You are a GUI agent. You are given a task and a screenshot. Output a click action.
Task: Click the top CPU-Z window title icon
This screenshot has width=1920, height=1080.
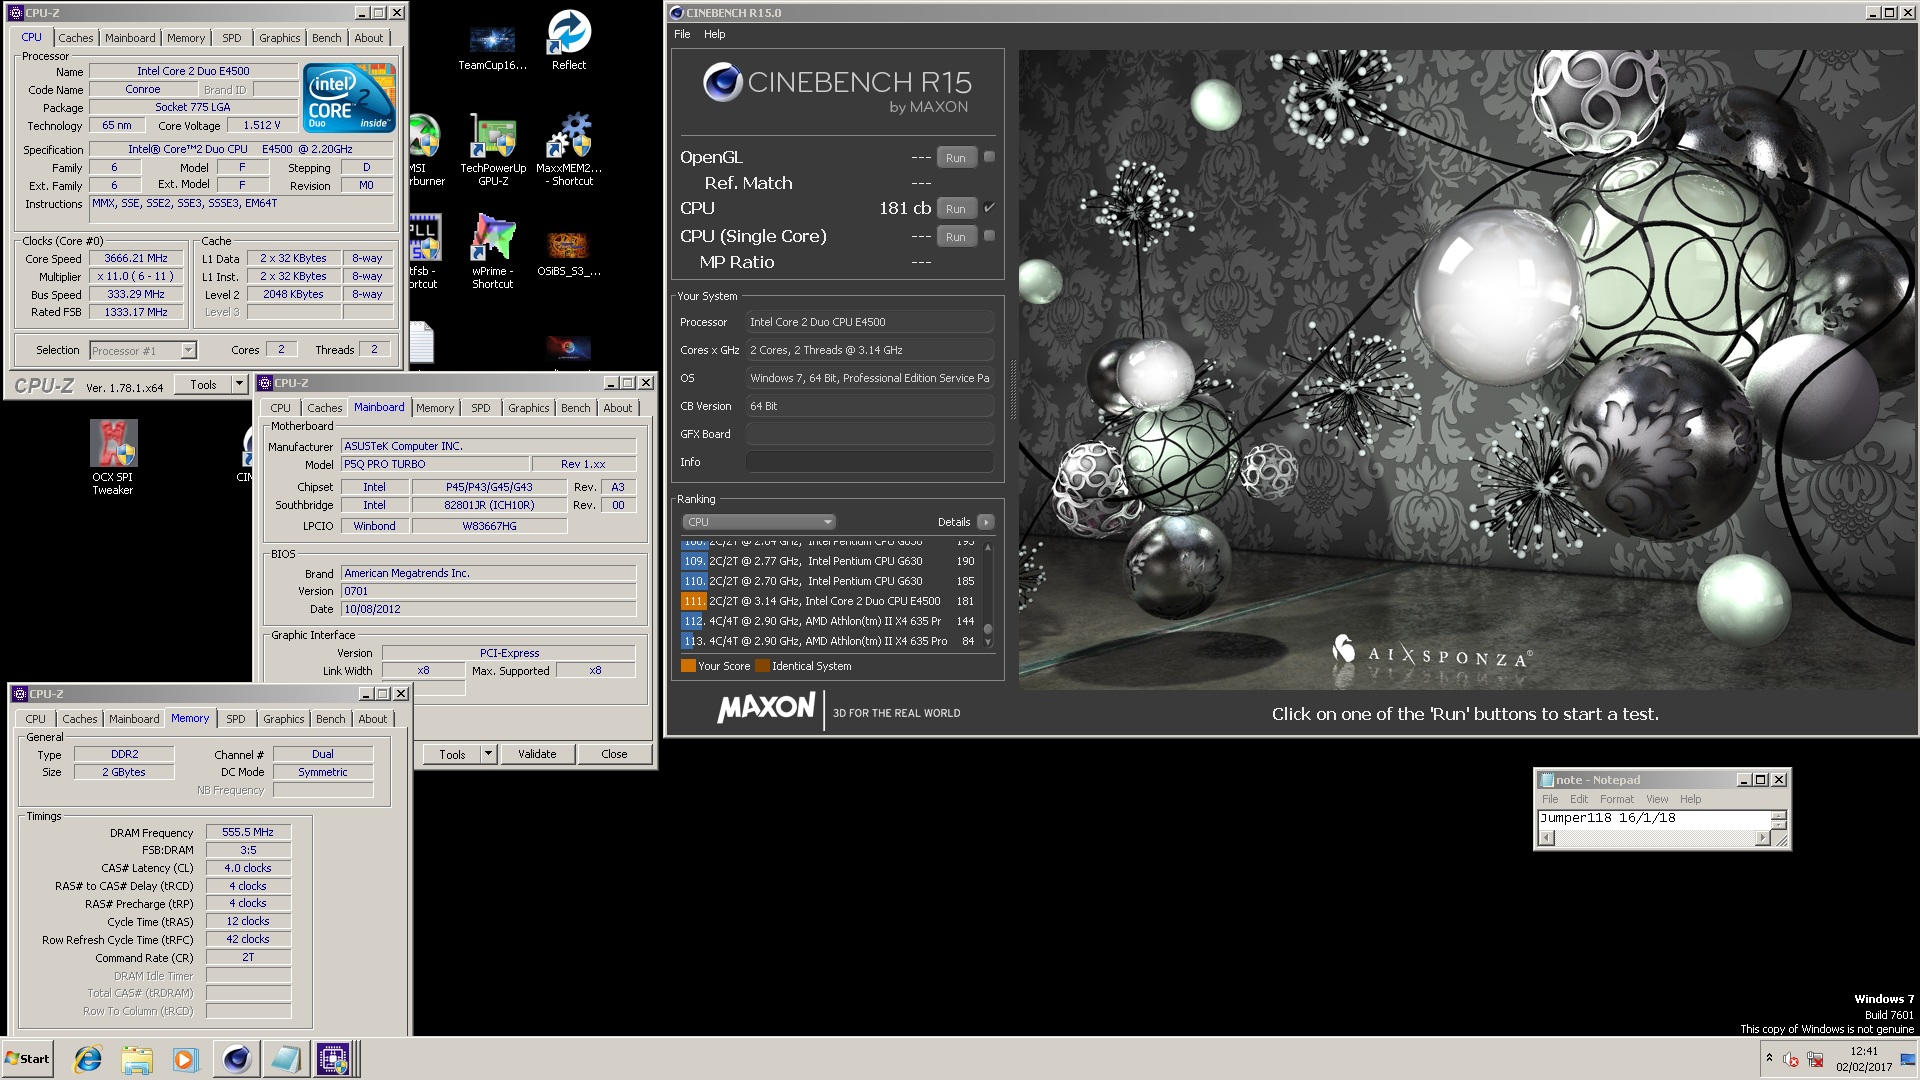click(15, 13)
